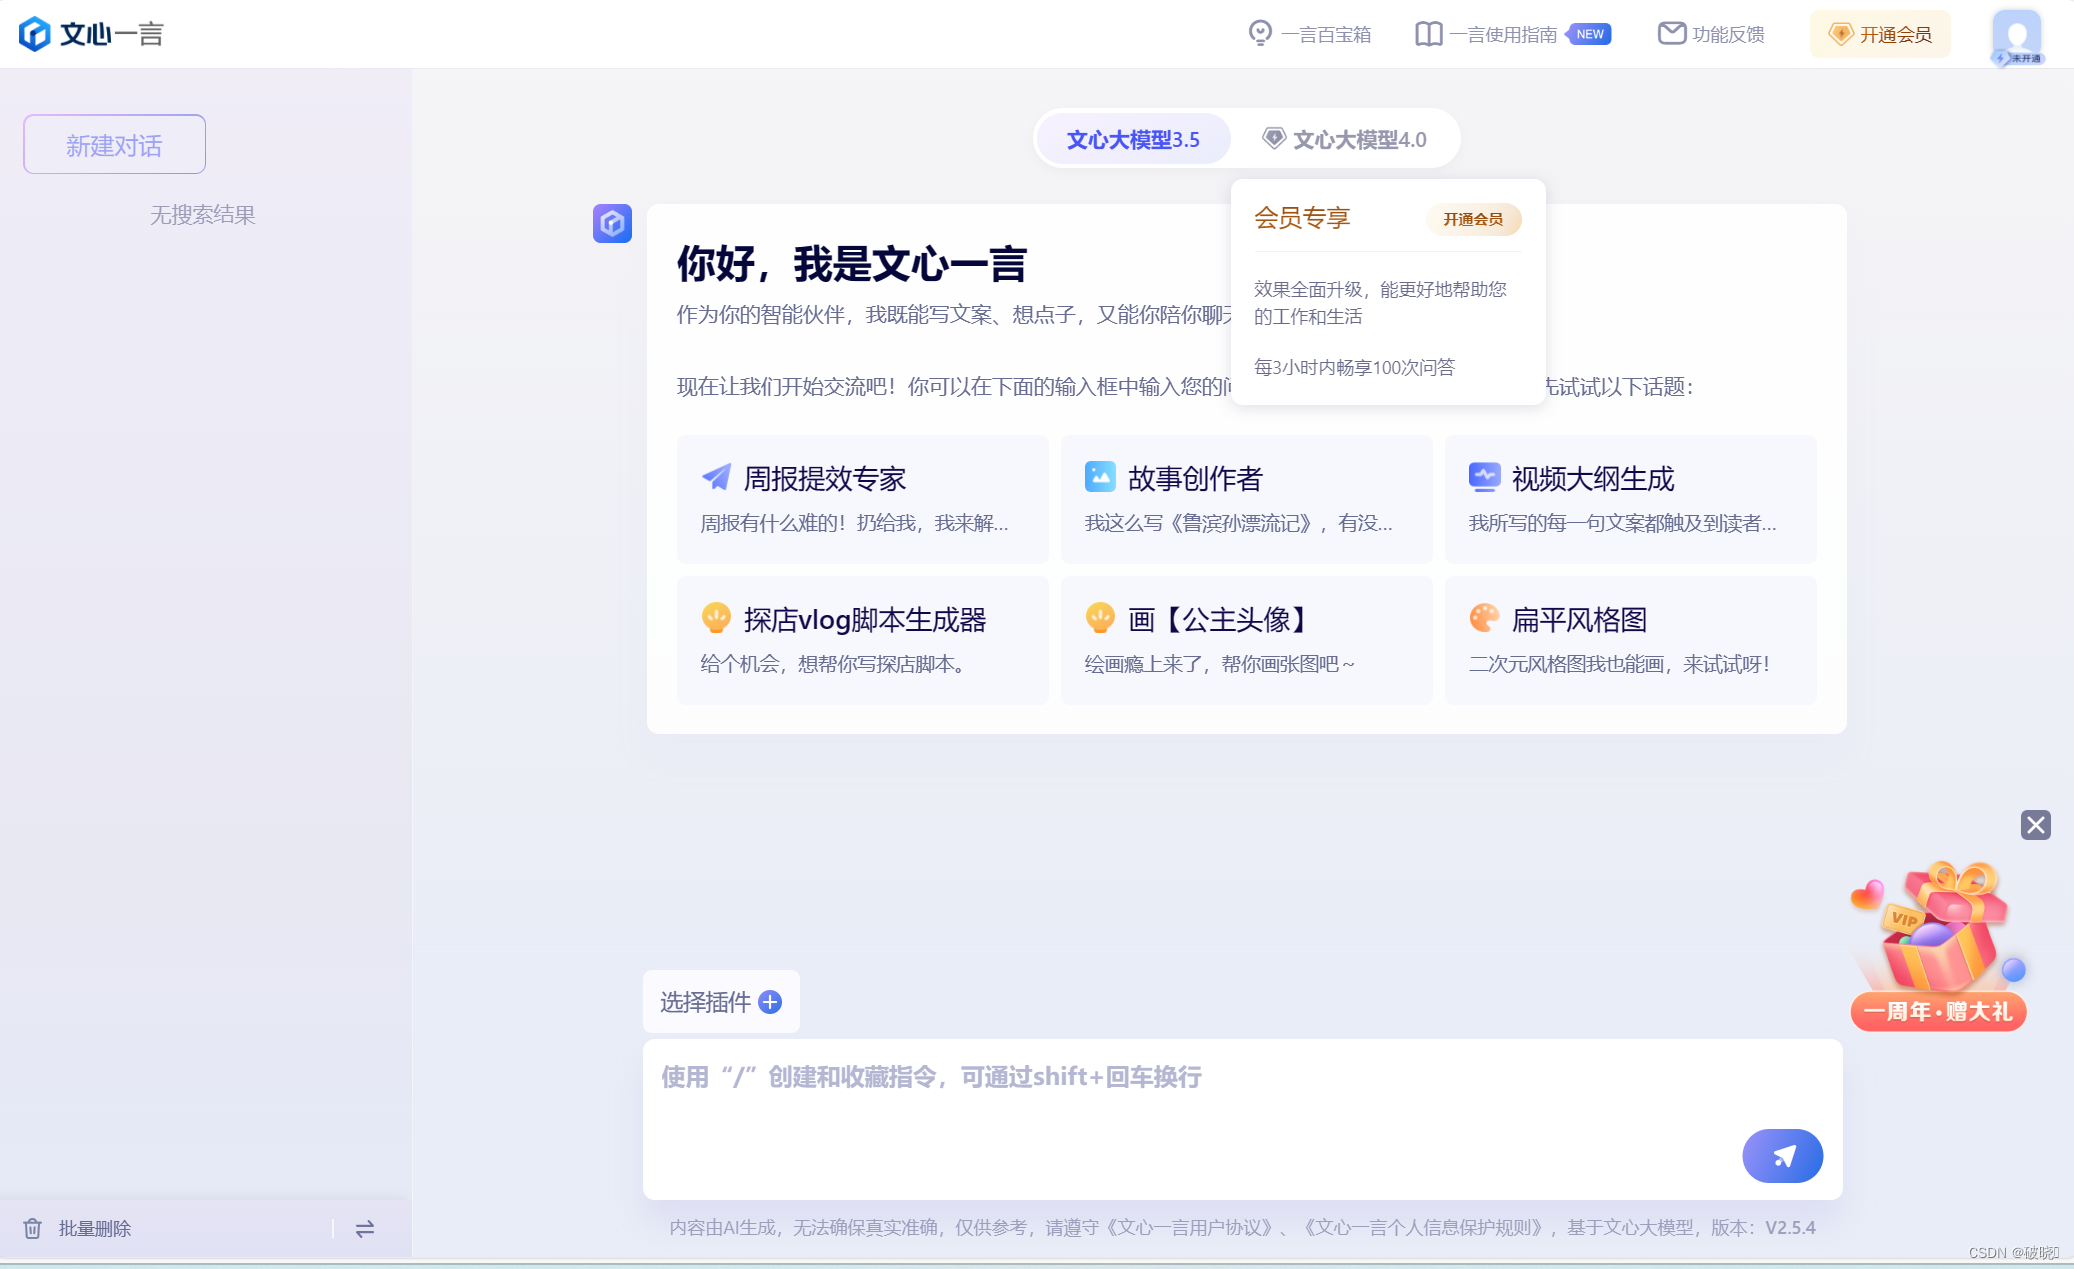Toggle sidebar with the swap arrows icon
The image size is (2074, 1269).
coord(365,1228)
